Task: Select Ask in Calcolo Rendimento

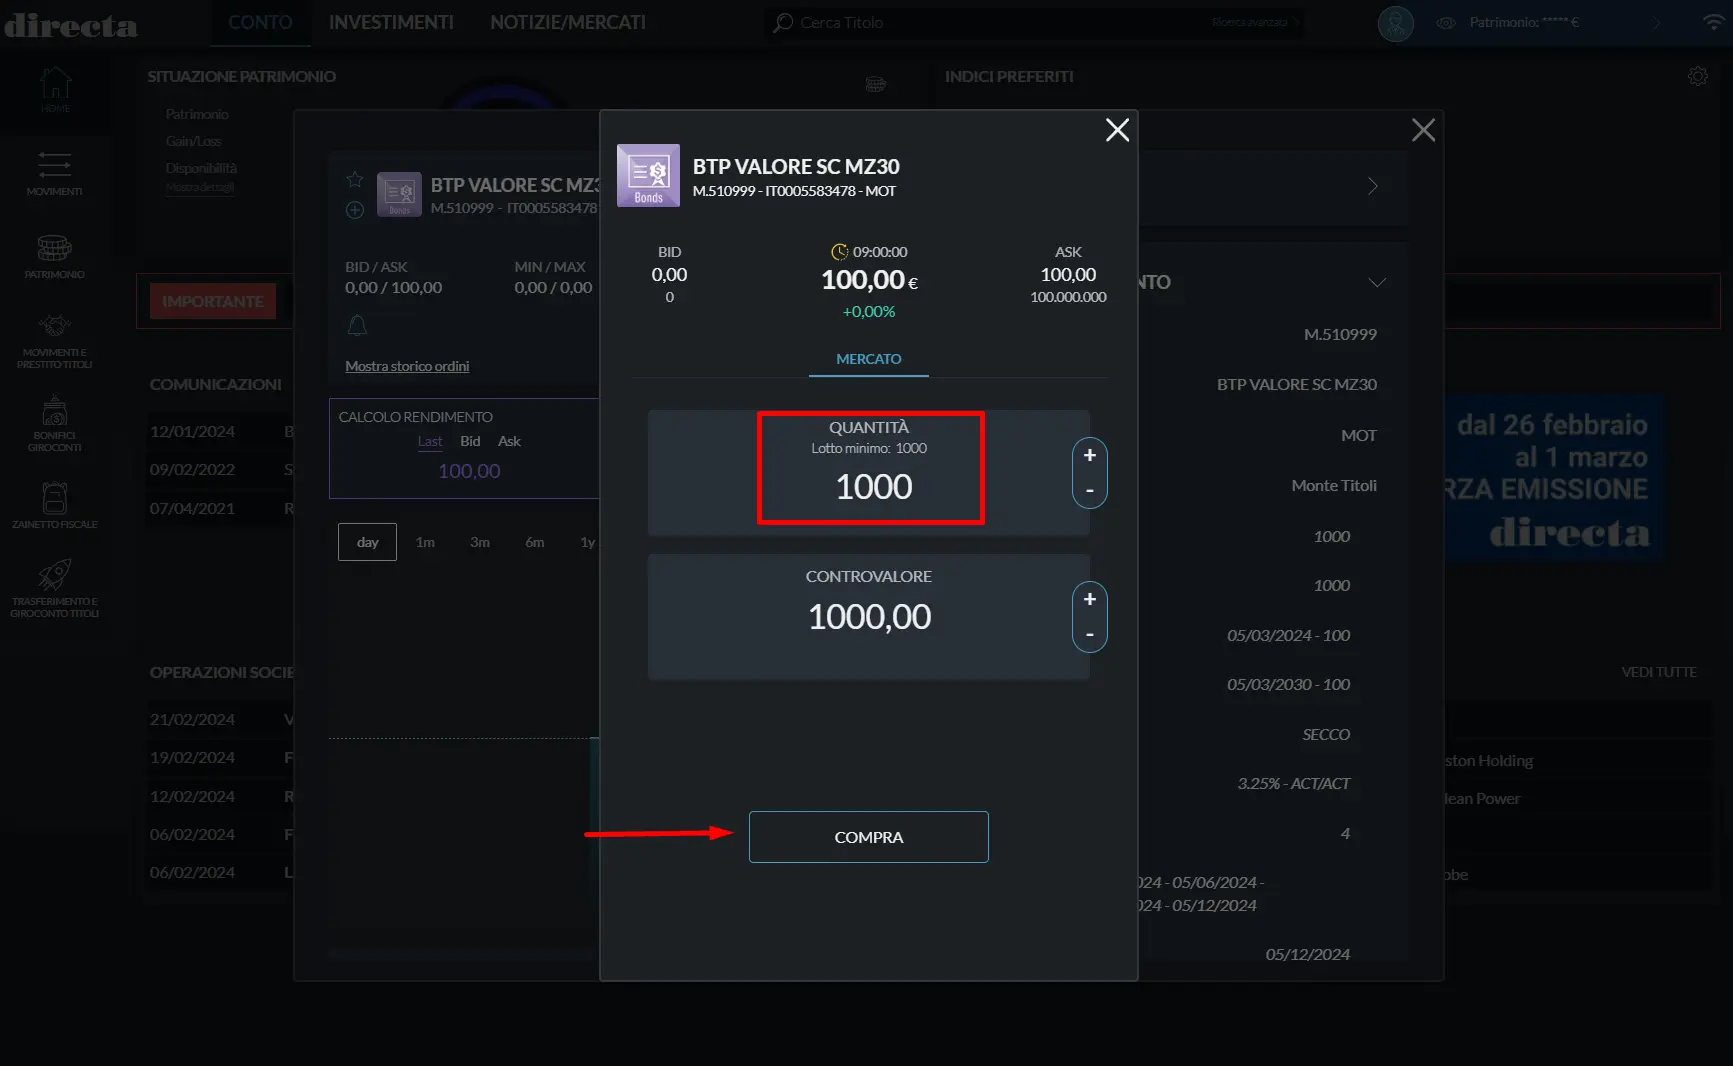Action: (x=509, y=441)
